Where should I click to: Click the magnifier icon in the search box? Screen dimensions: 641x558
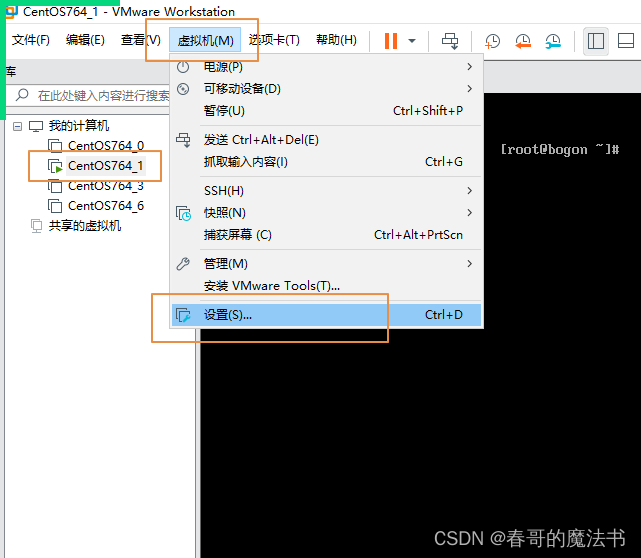pos(22,95)
